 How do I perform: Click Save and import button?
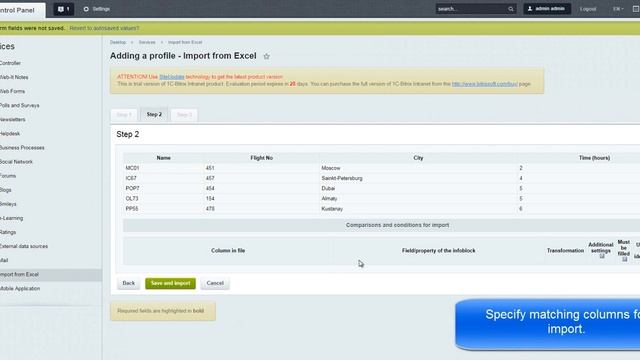click(x=170, y=283)
